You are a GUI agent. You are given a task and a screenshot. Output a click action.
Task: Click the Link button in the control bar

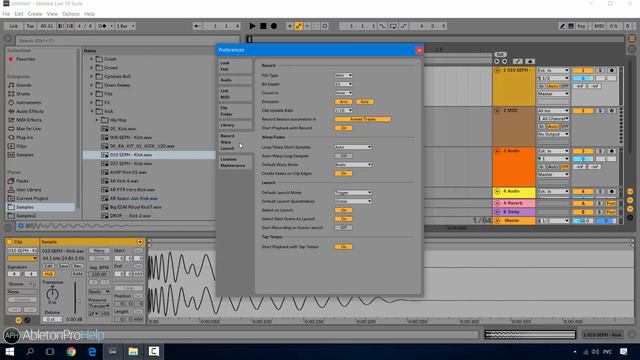13,26
